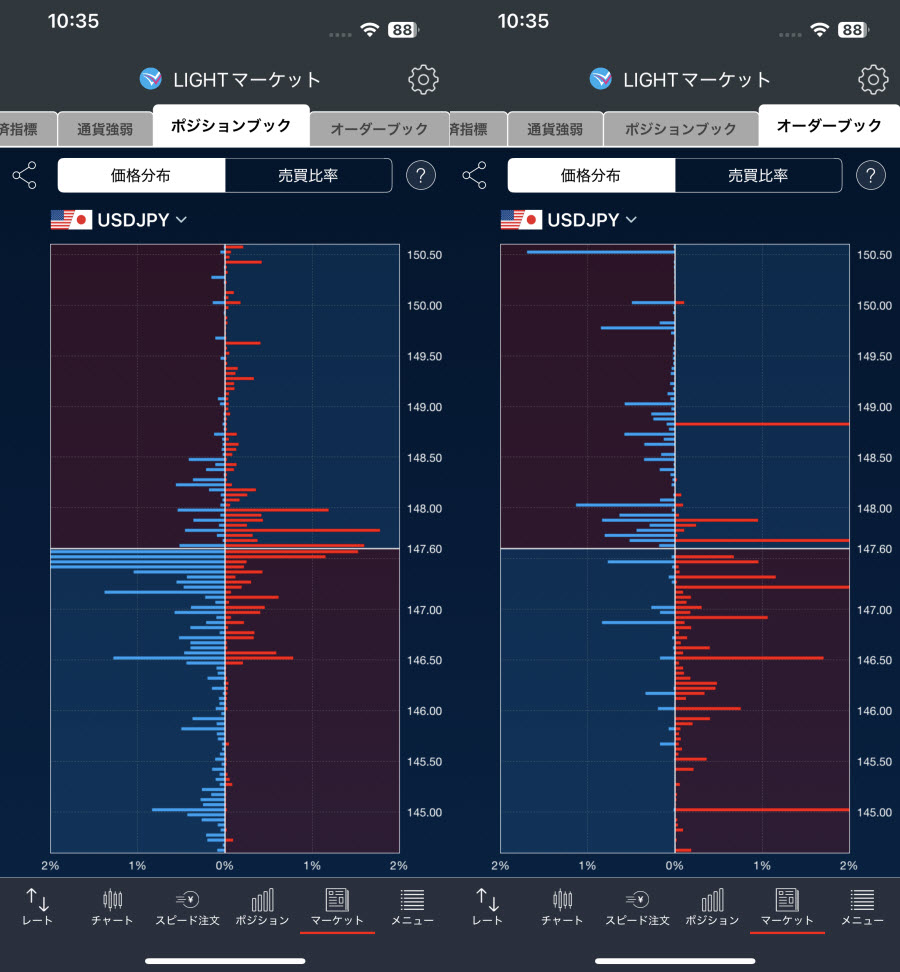The height and width of the screenshot is (972, 900).
Task: Open settings gear on left screen
Action: [423, 79]
